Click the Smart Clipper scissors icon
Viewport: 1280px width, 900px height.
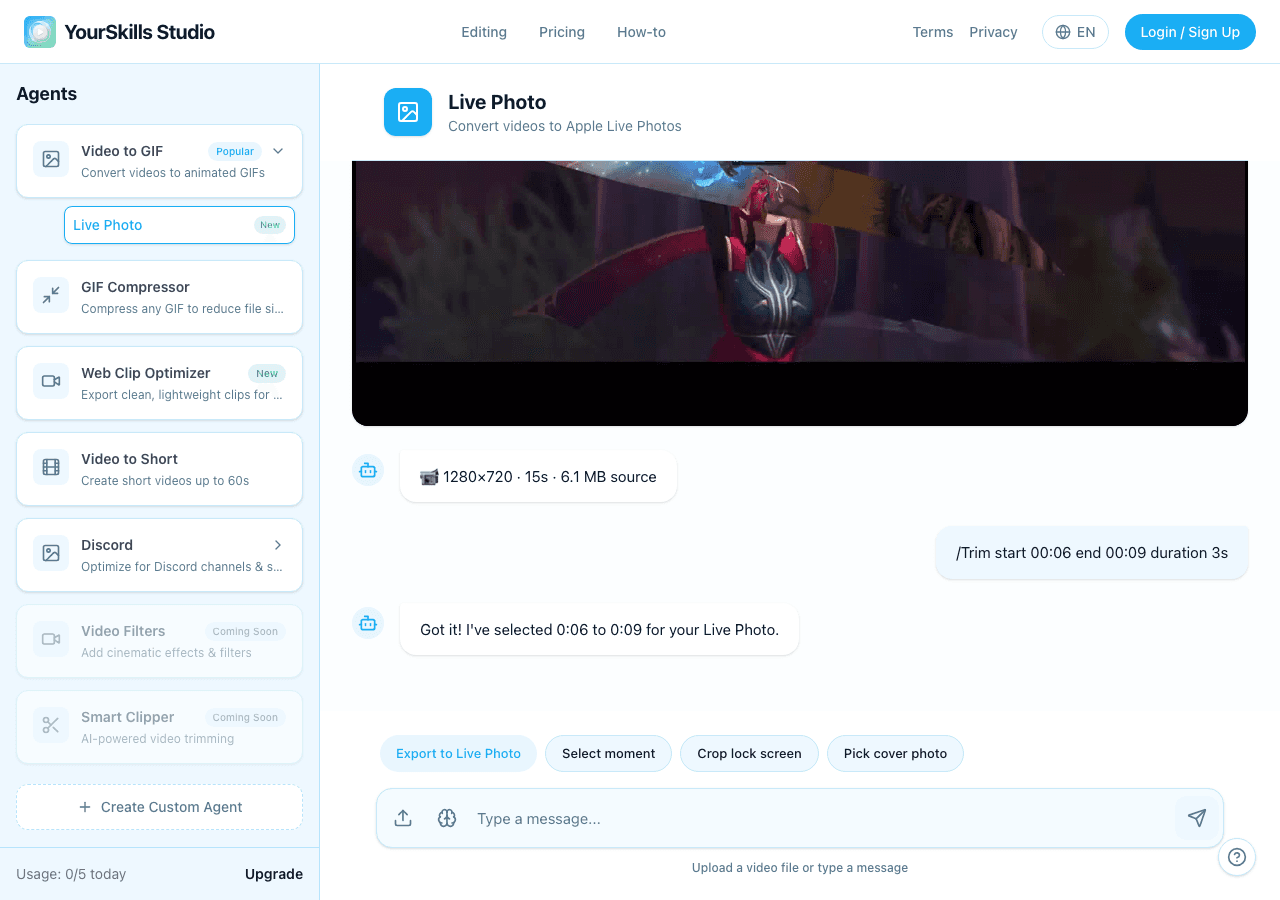(51, 725)
